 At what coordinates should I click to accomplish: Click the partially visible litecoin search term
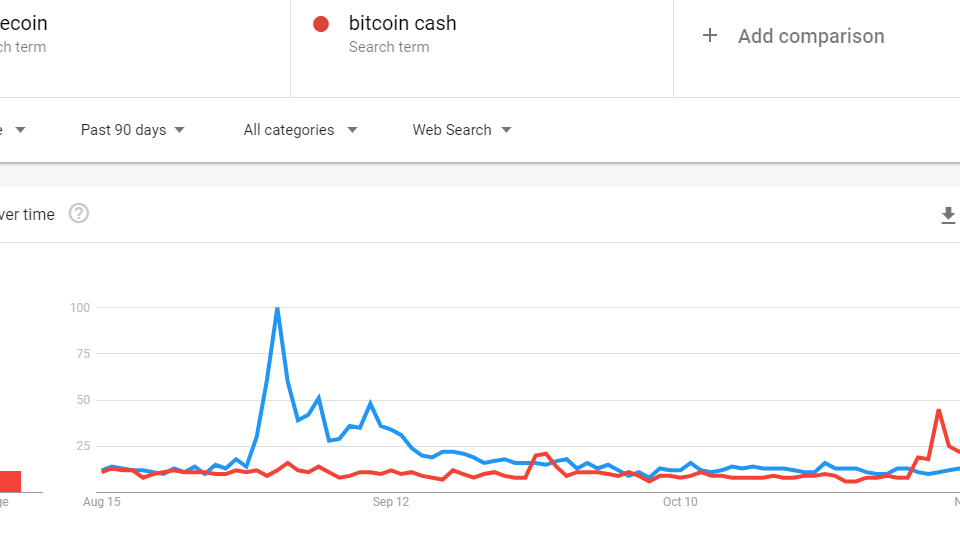pyautogui.click(x=23, y=23)
